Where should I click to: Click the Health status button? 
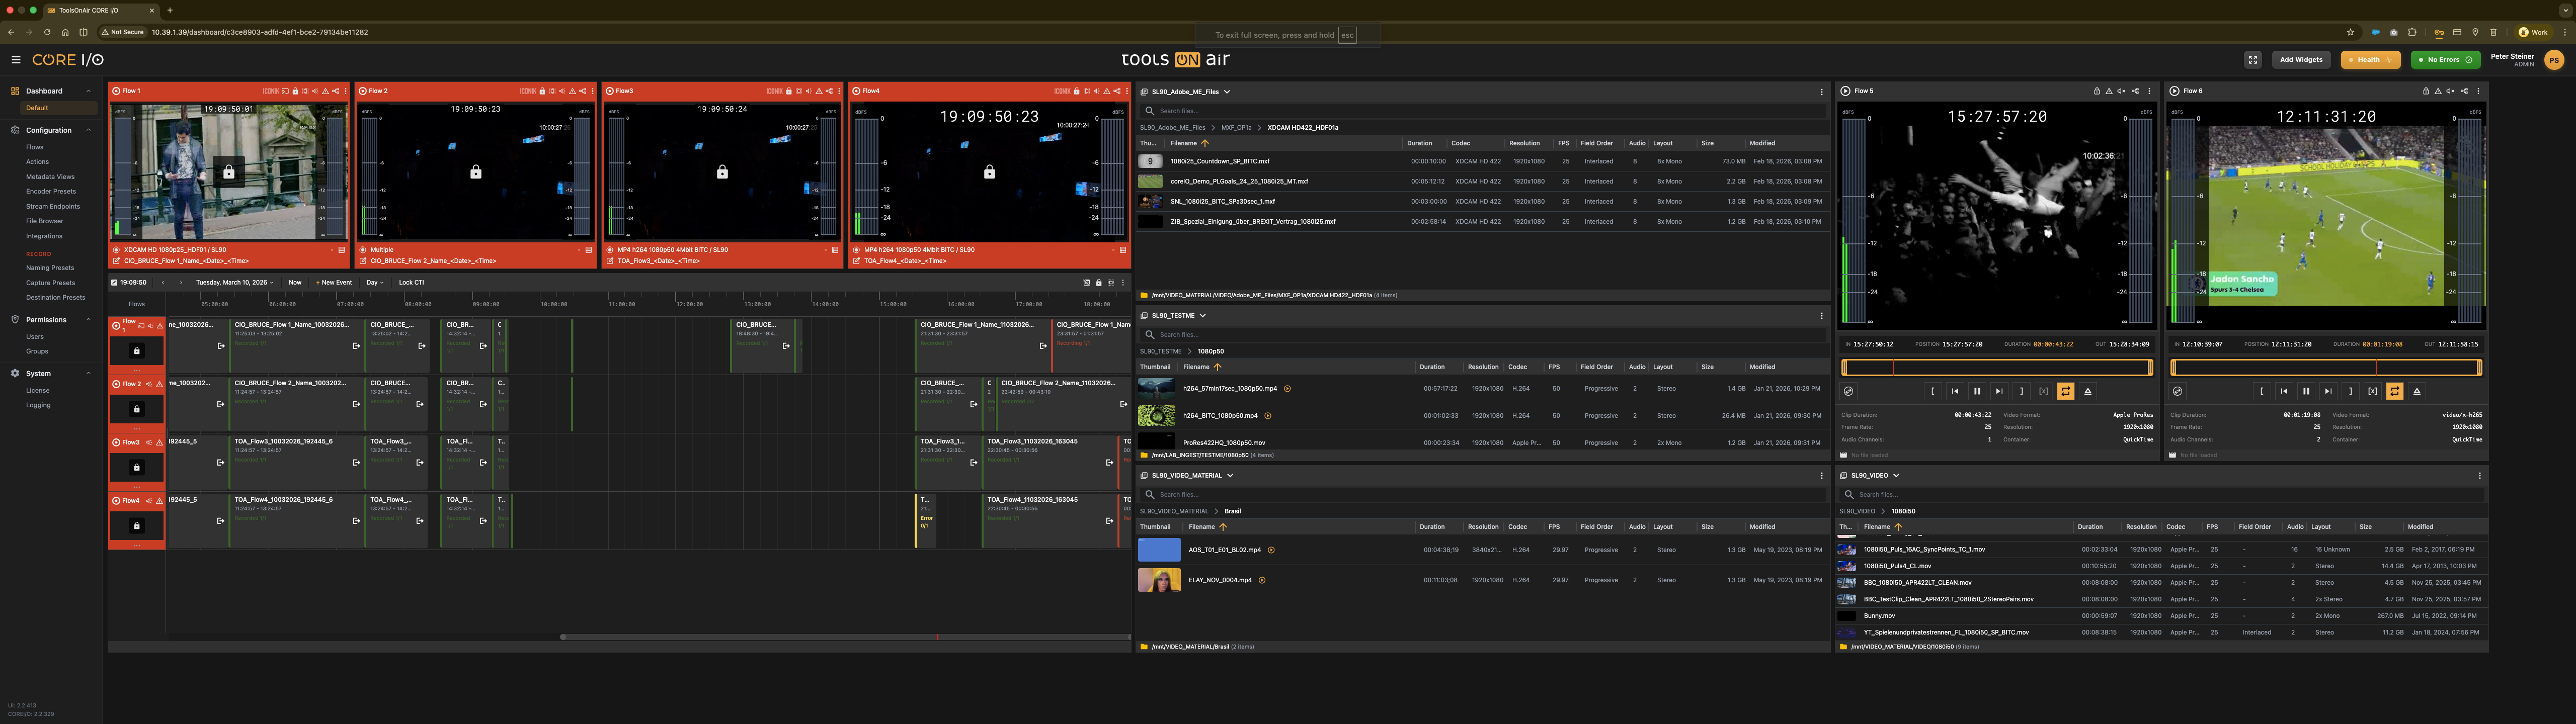(x=2370, y=60)
